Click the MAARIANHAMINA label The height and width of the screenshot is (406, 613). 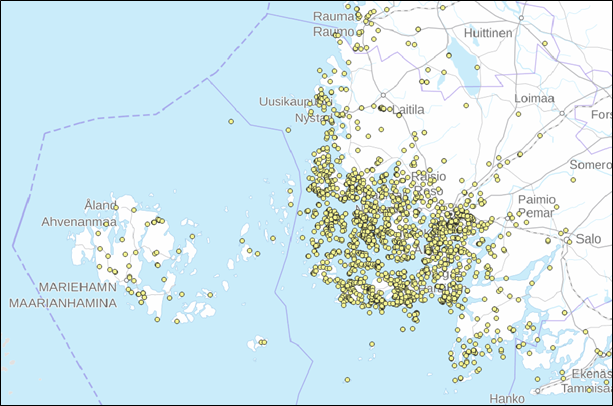point(56,301)
